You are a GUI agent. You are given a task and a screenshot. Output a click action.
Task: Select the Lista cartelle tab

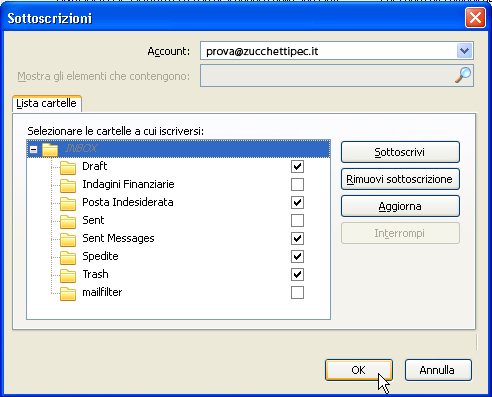click(x=47, y=103)
